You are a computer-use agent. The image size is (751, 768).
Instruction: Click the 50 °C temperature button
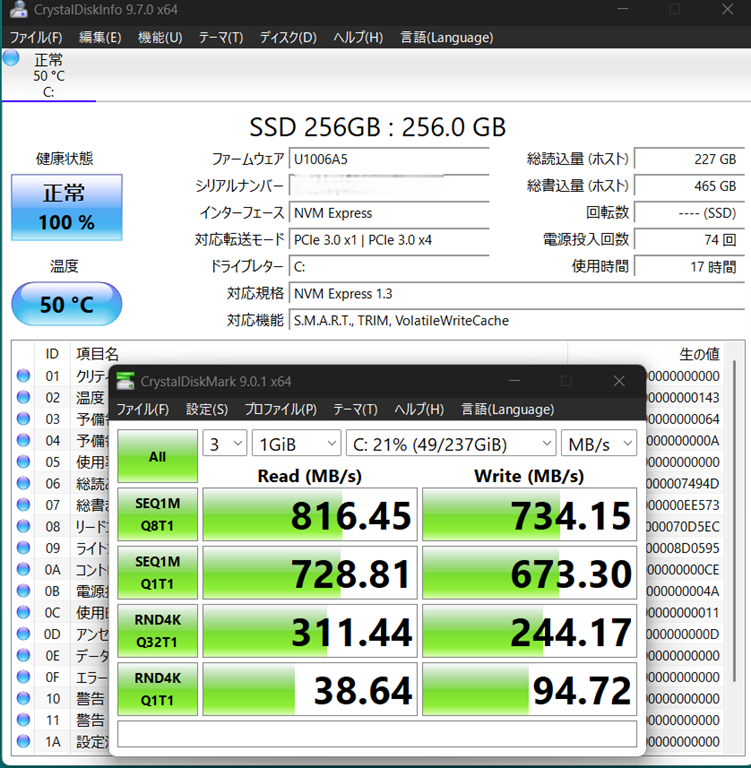point(67,304)
